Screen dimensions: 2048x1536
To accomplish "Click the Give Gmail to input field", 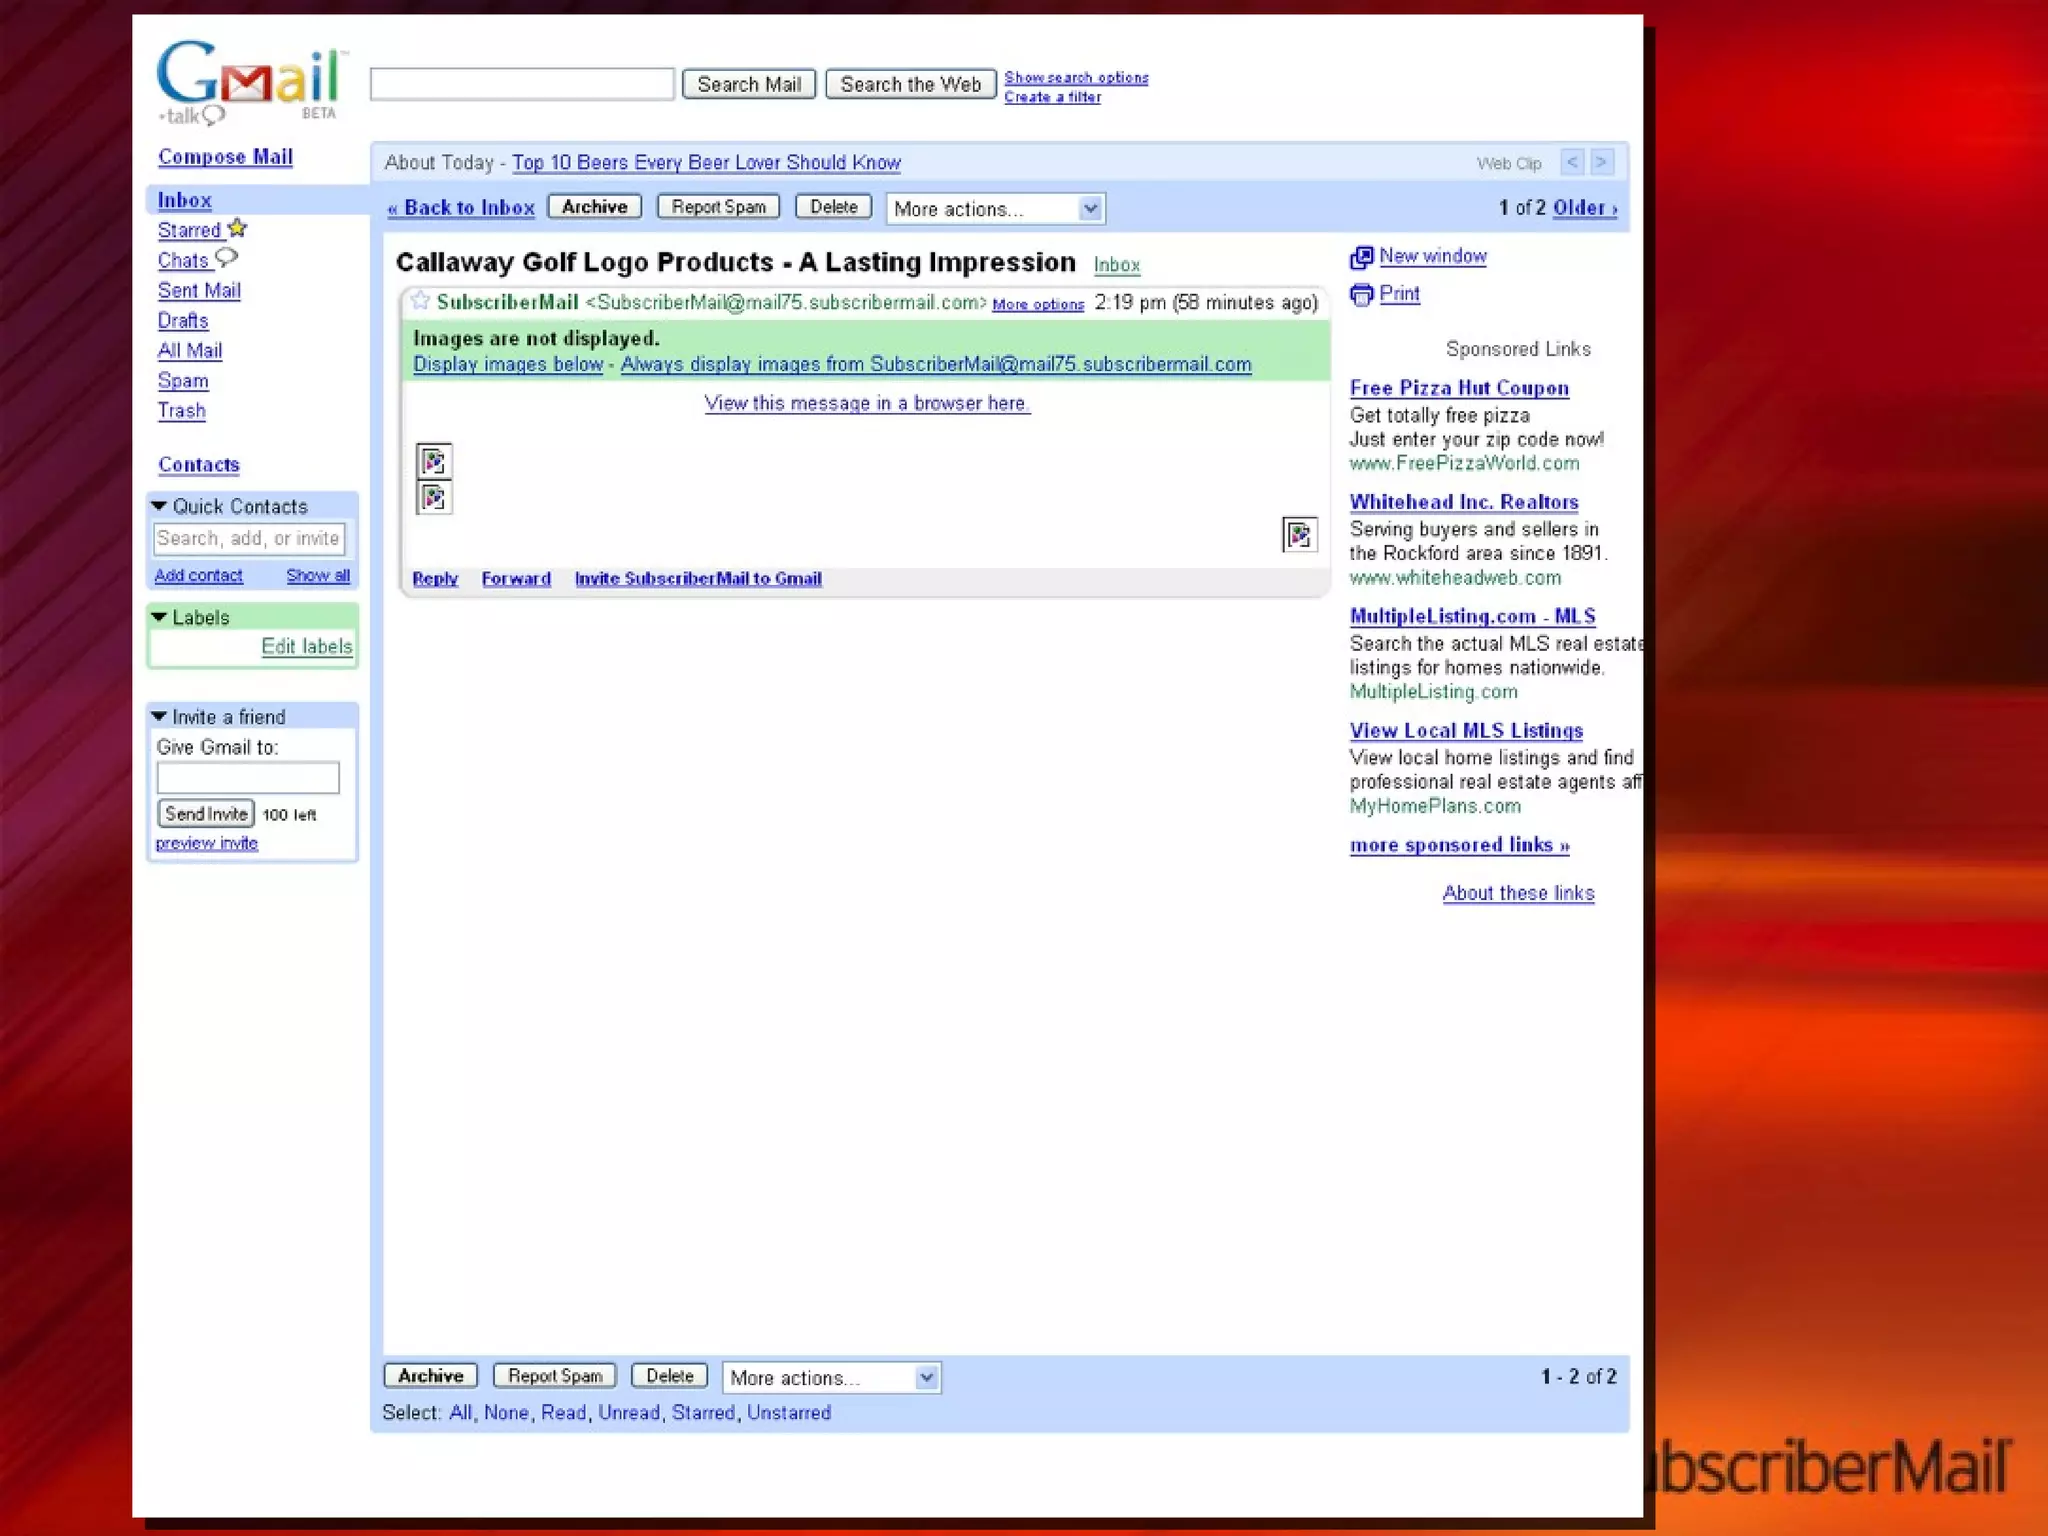I will [248, 777].
